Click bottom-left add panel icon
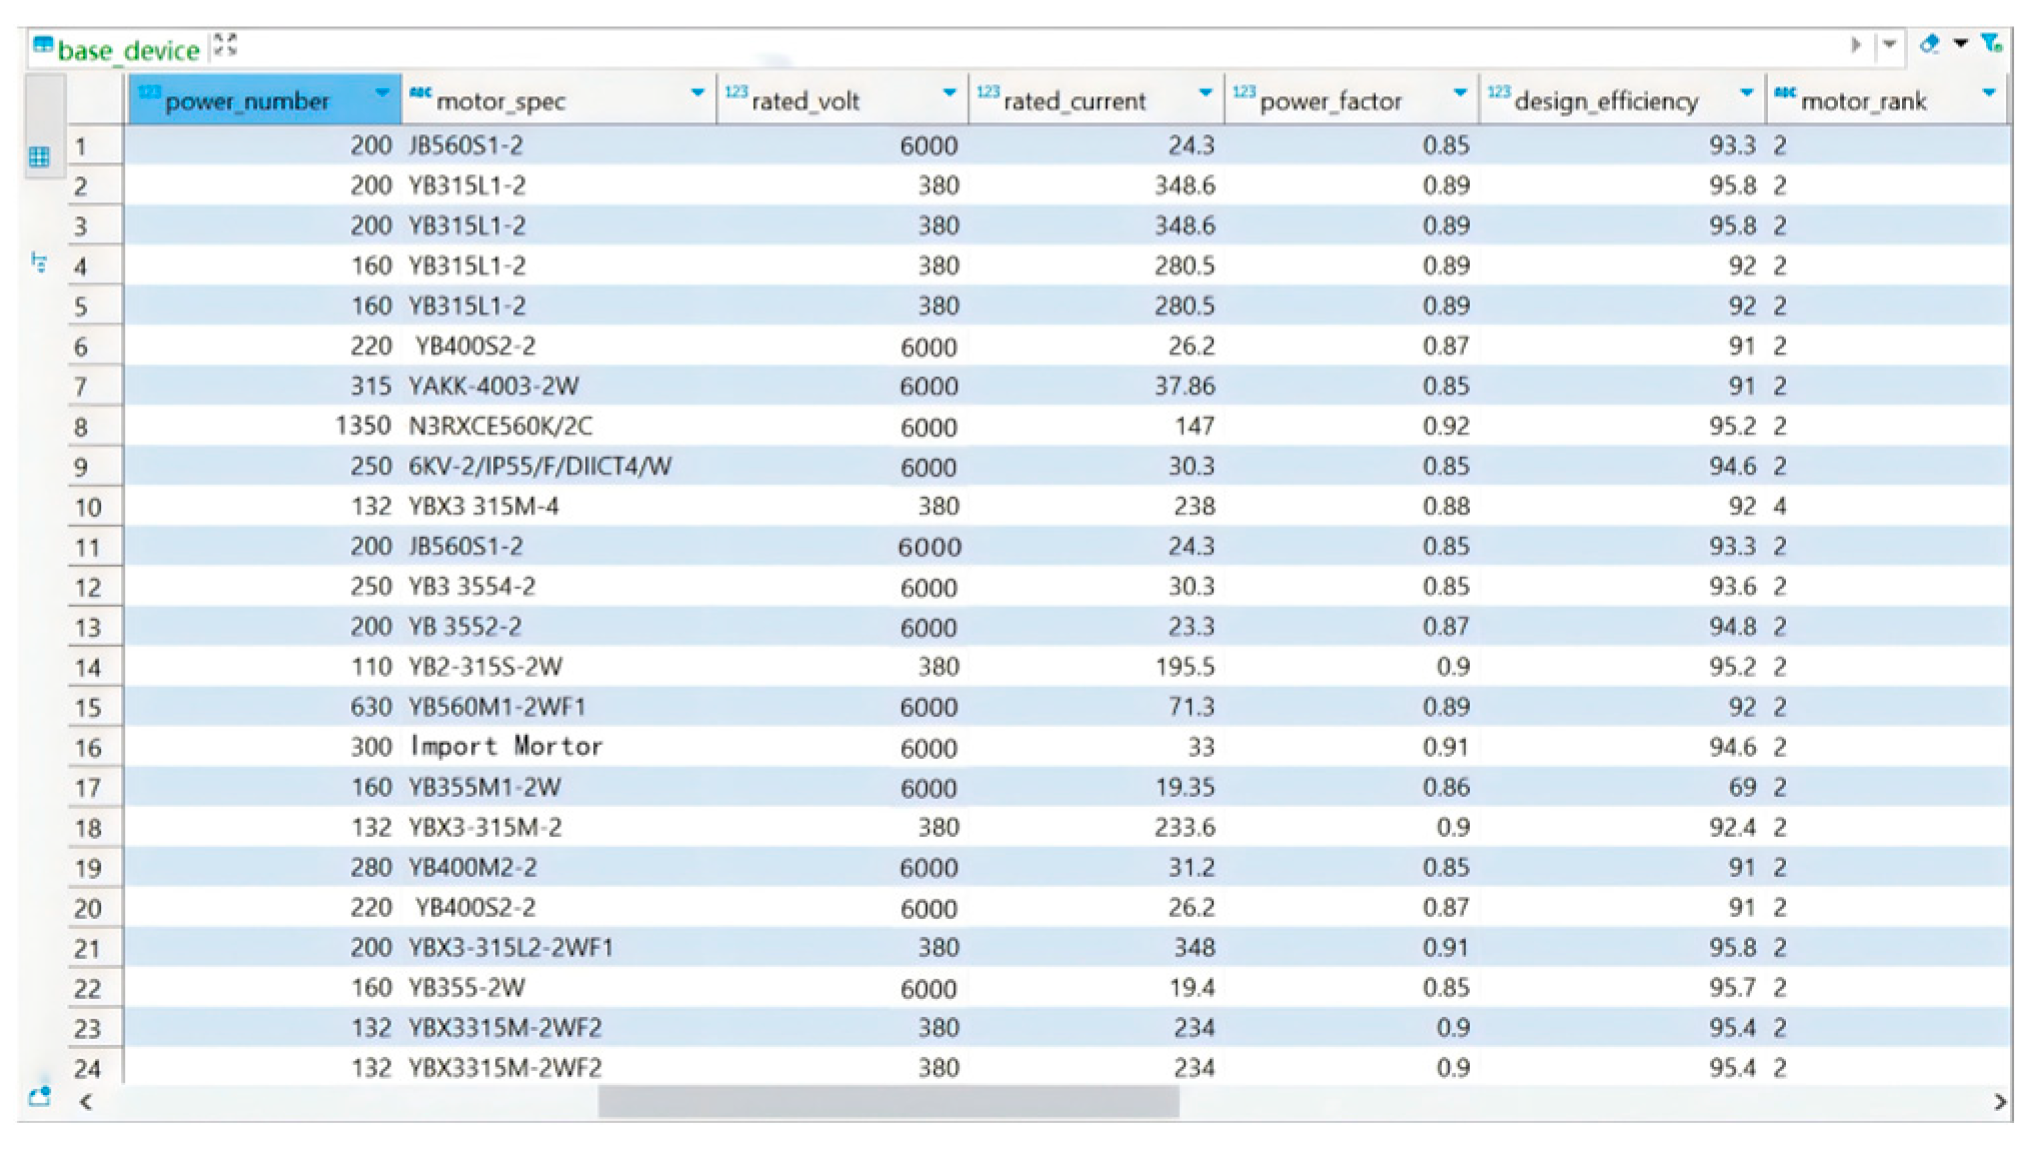 pyautogui.click(x=40, y=1096)
